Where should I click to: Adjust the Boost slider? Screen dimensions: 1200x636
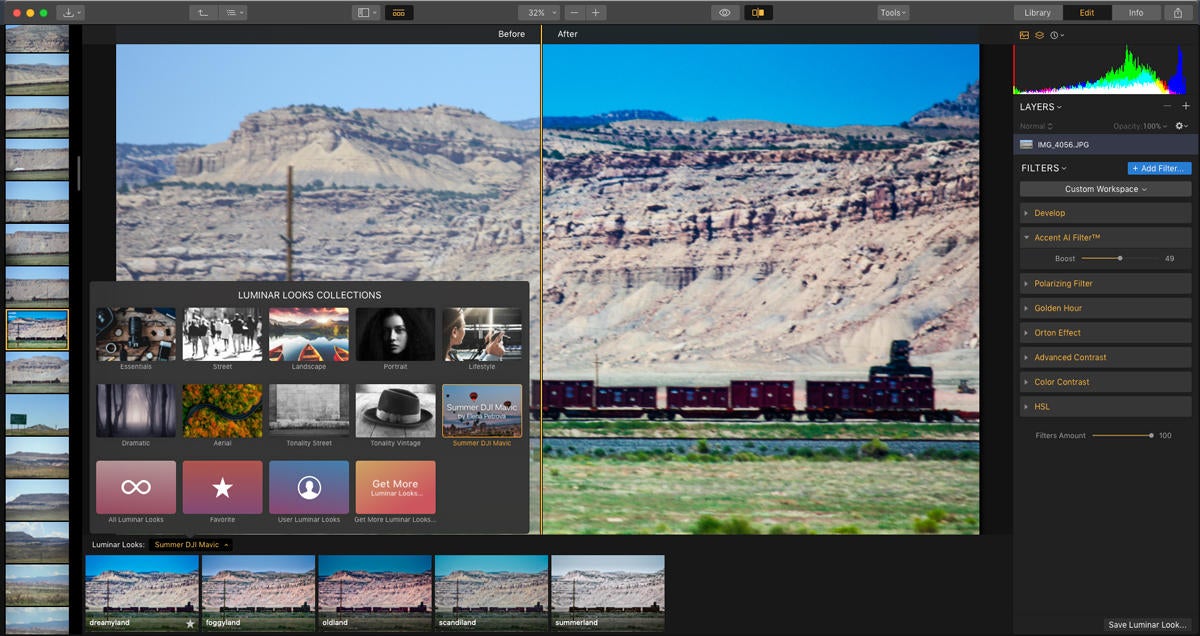[1120, 258]
